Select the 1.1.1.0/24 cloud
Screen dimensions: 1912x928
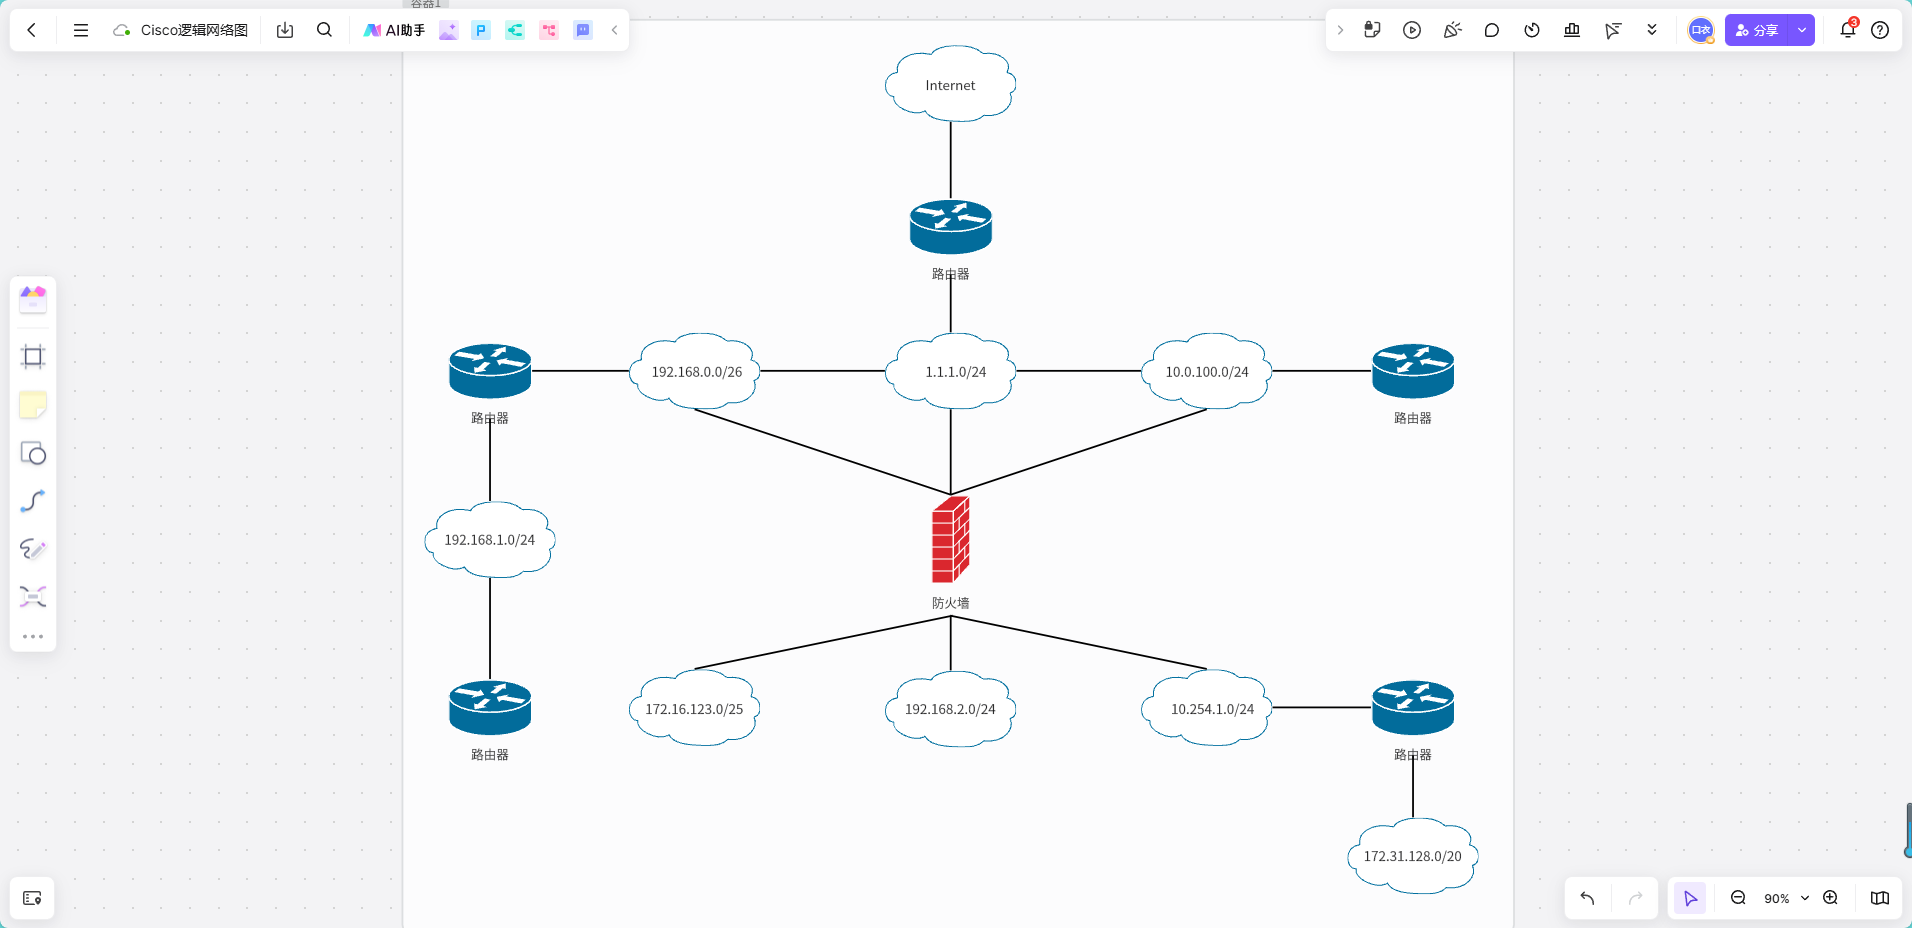pos(951,371)
